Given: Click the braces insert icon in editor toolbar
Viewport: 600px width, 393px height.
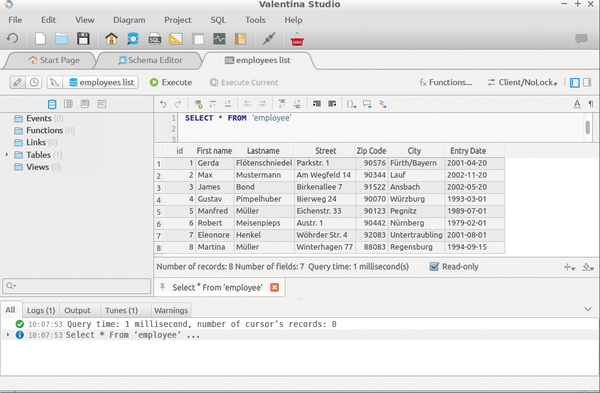Looking at the screenshot, I should tap(351, 104).
